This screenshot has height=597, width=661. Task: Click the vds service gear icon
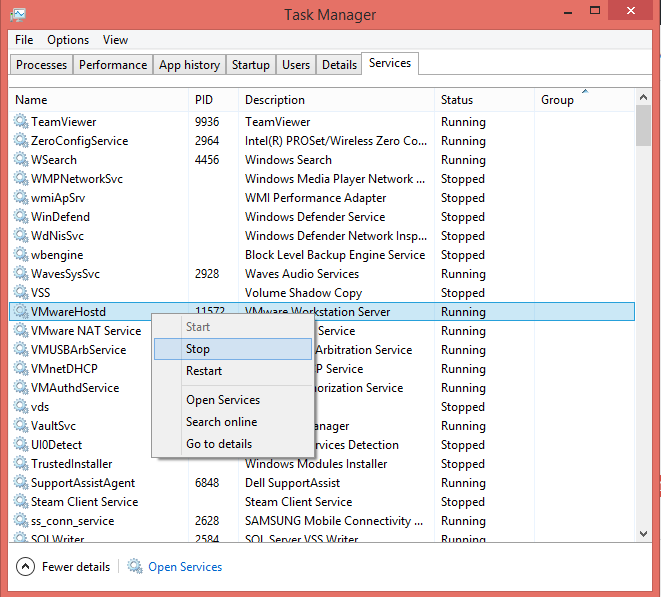tap(20, 406)
